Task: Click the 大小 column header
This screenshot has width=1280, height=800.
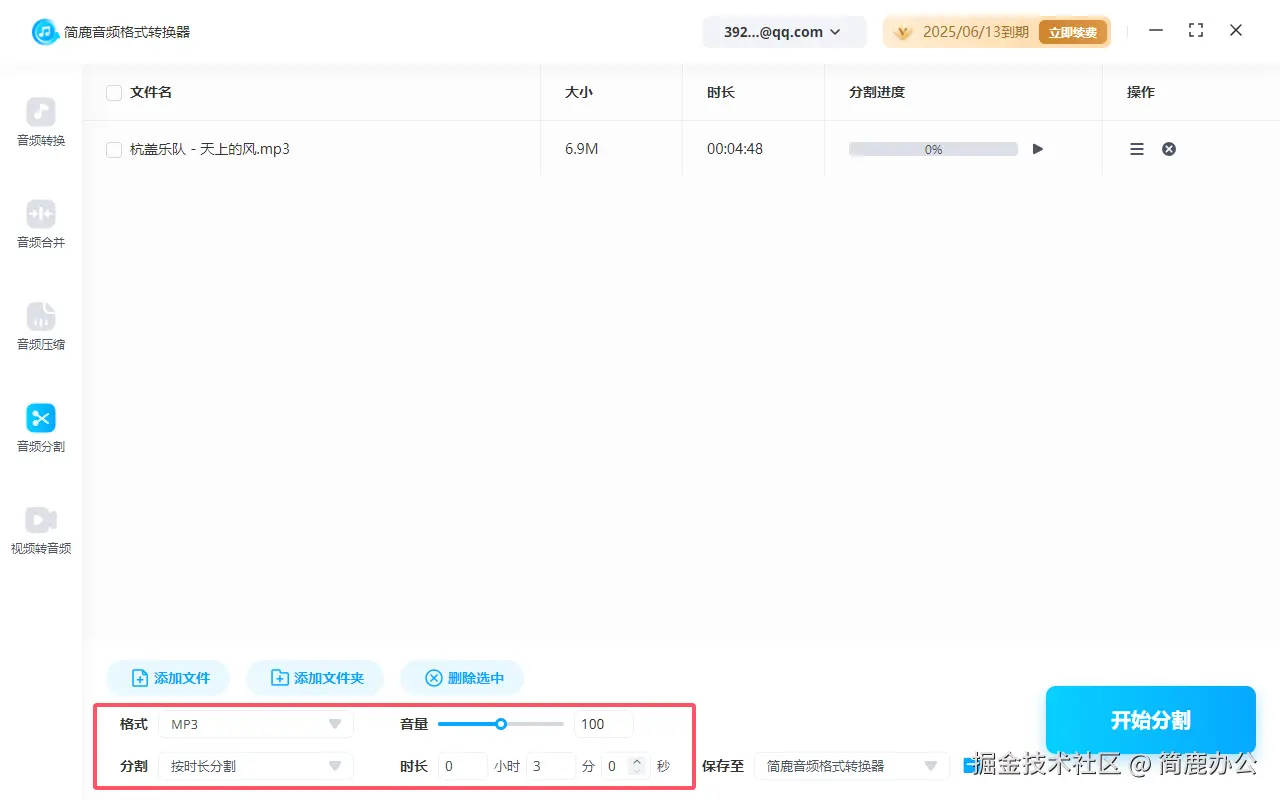Action: pyautogui.click(x=579, y=92)
